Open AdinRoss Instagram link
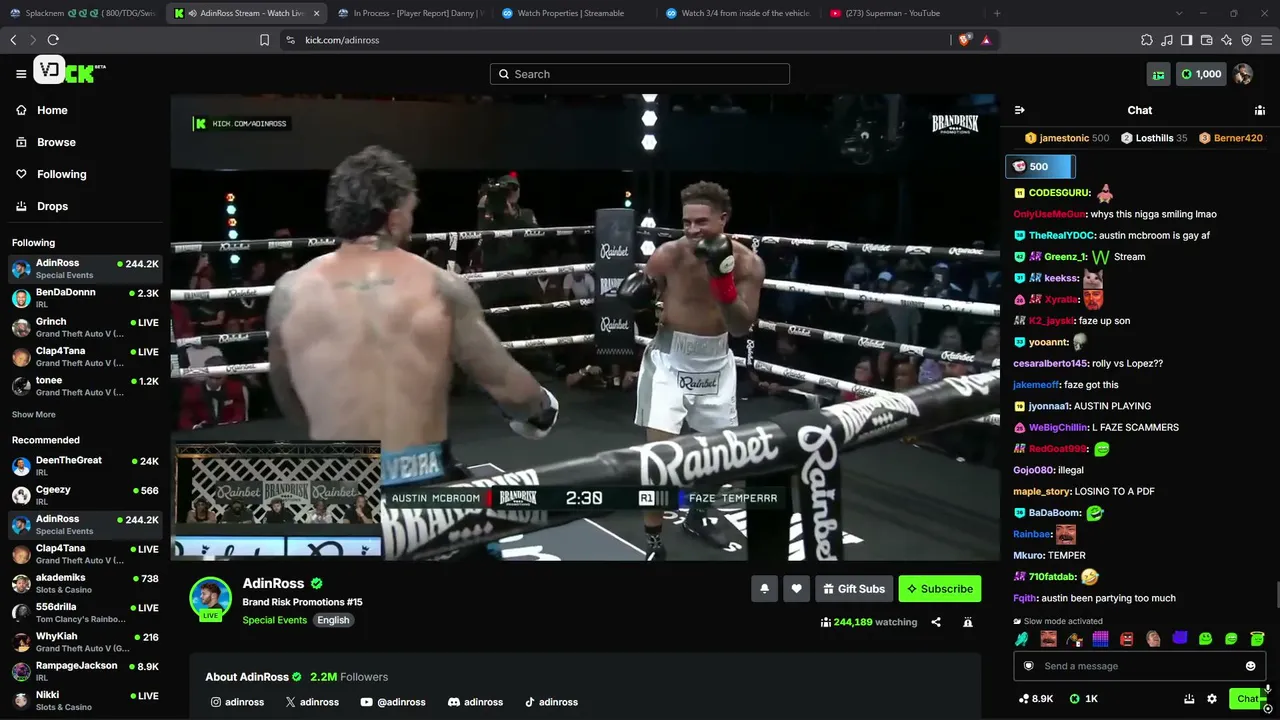Viewport: 1280px width, 720px height. [x=237, y=702]
